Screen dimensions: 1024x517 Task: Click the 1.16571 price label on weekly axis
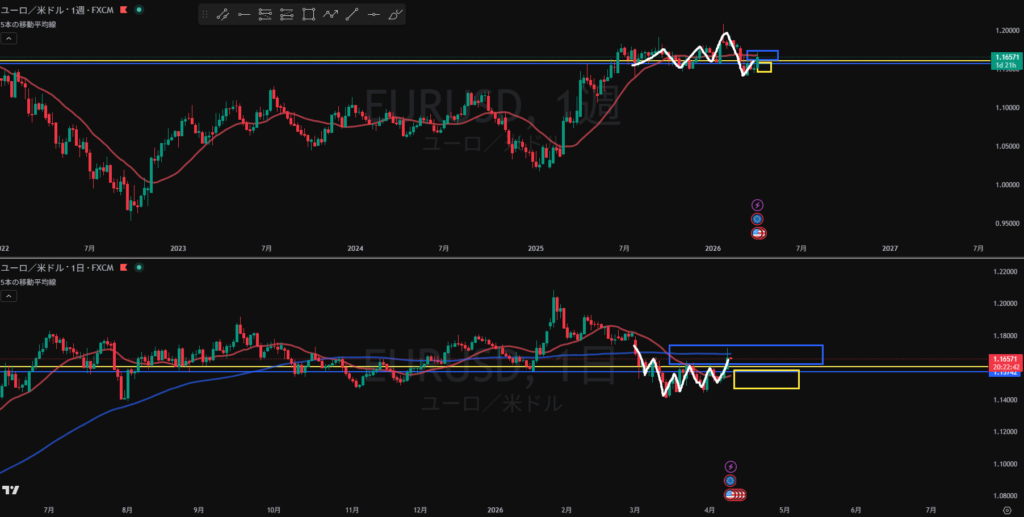(1004, 58)
